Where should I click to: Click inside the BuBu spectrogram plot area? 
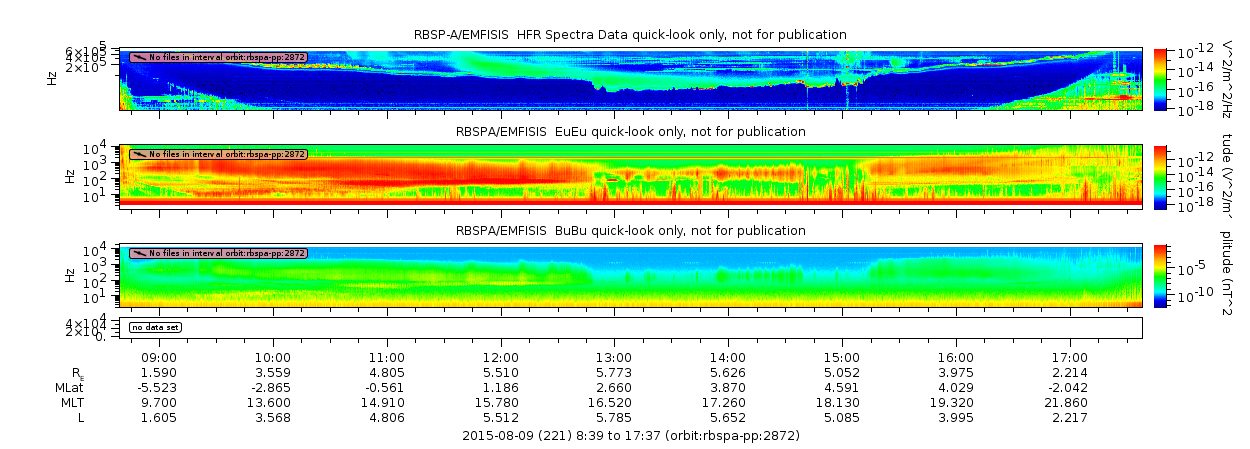coord(631,275)
